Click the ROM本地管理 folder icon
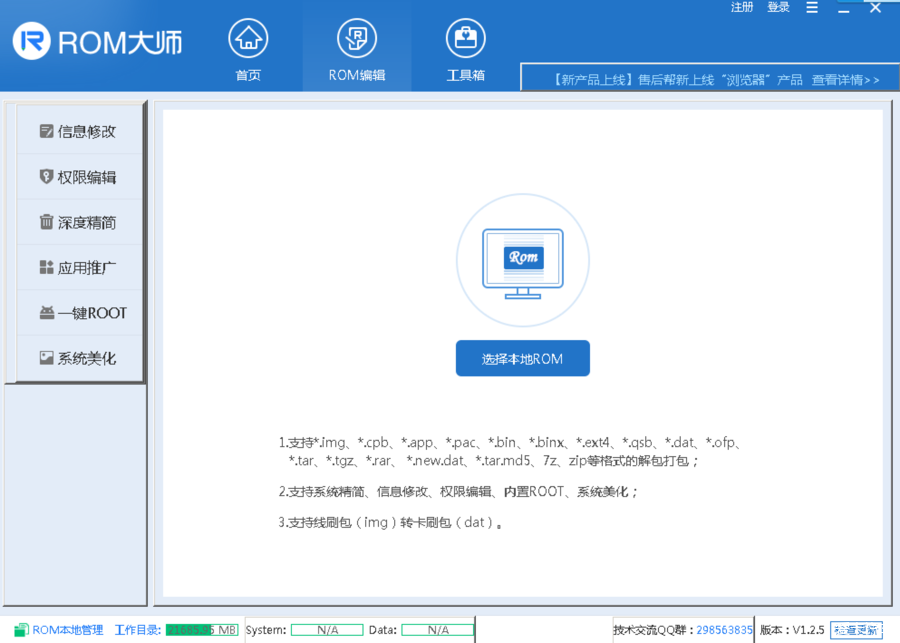 [x=21, y=630]
